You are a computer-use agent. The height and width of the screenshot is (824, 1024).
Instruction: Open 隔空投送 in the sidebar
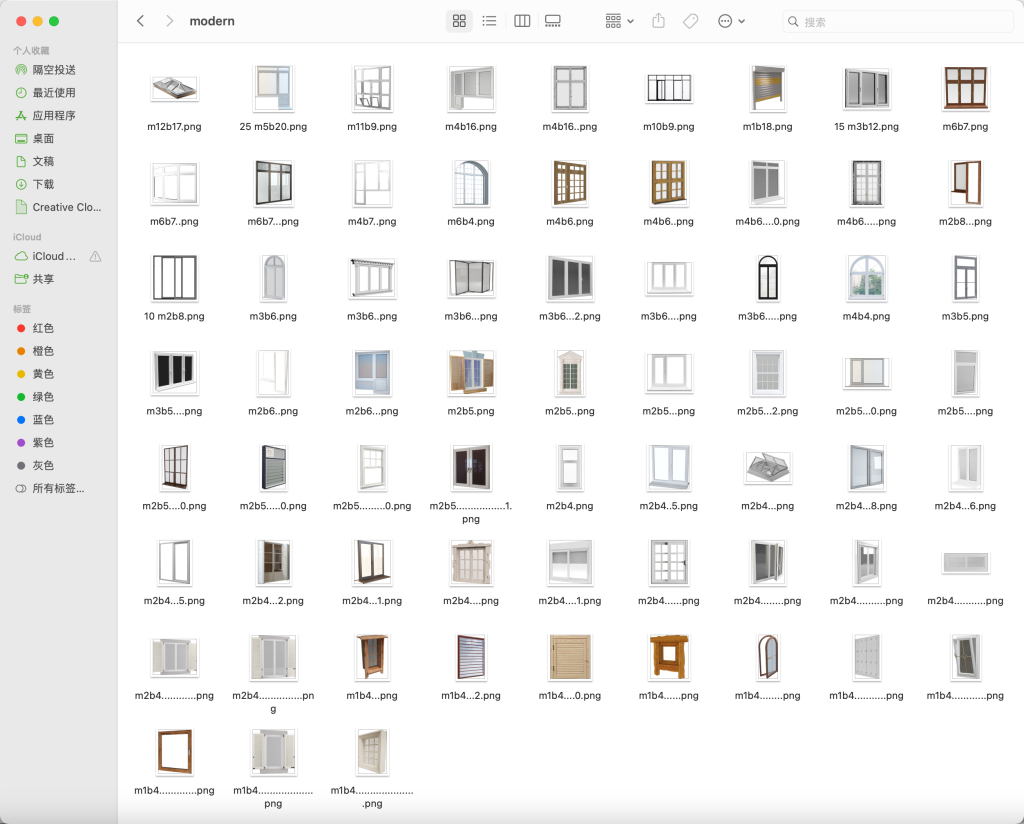point(54,70)
